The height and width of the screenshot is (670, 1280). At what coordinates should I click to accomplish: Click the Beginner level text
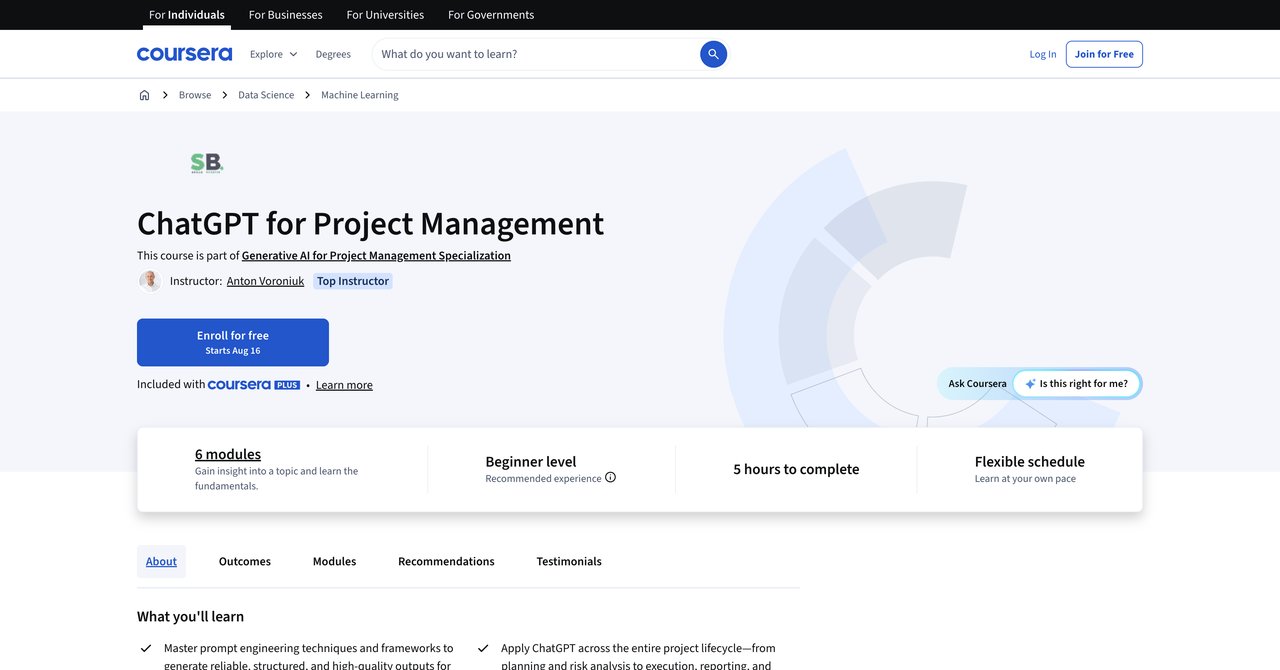[x=531, y=462]
